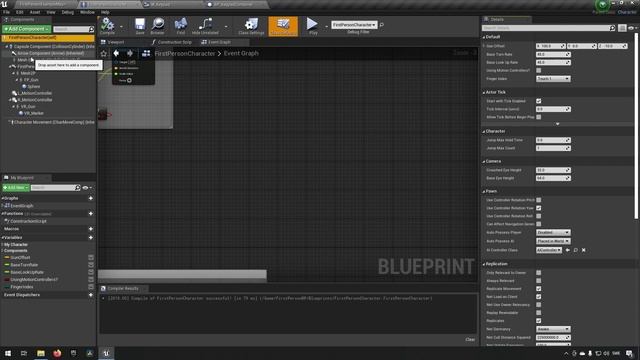Image resolution: width=640 pixels, height=360 pixels.
Task: Save the blueprint using the Save icon
Action: point(140,25)
